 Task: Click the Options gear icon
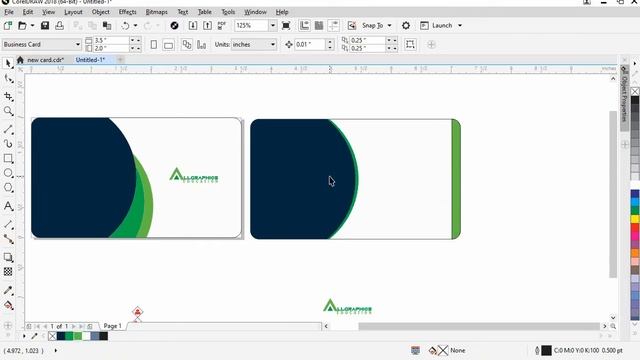coord(406,25)
